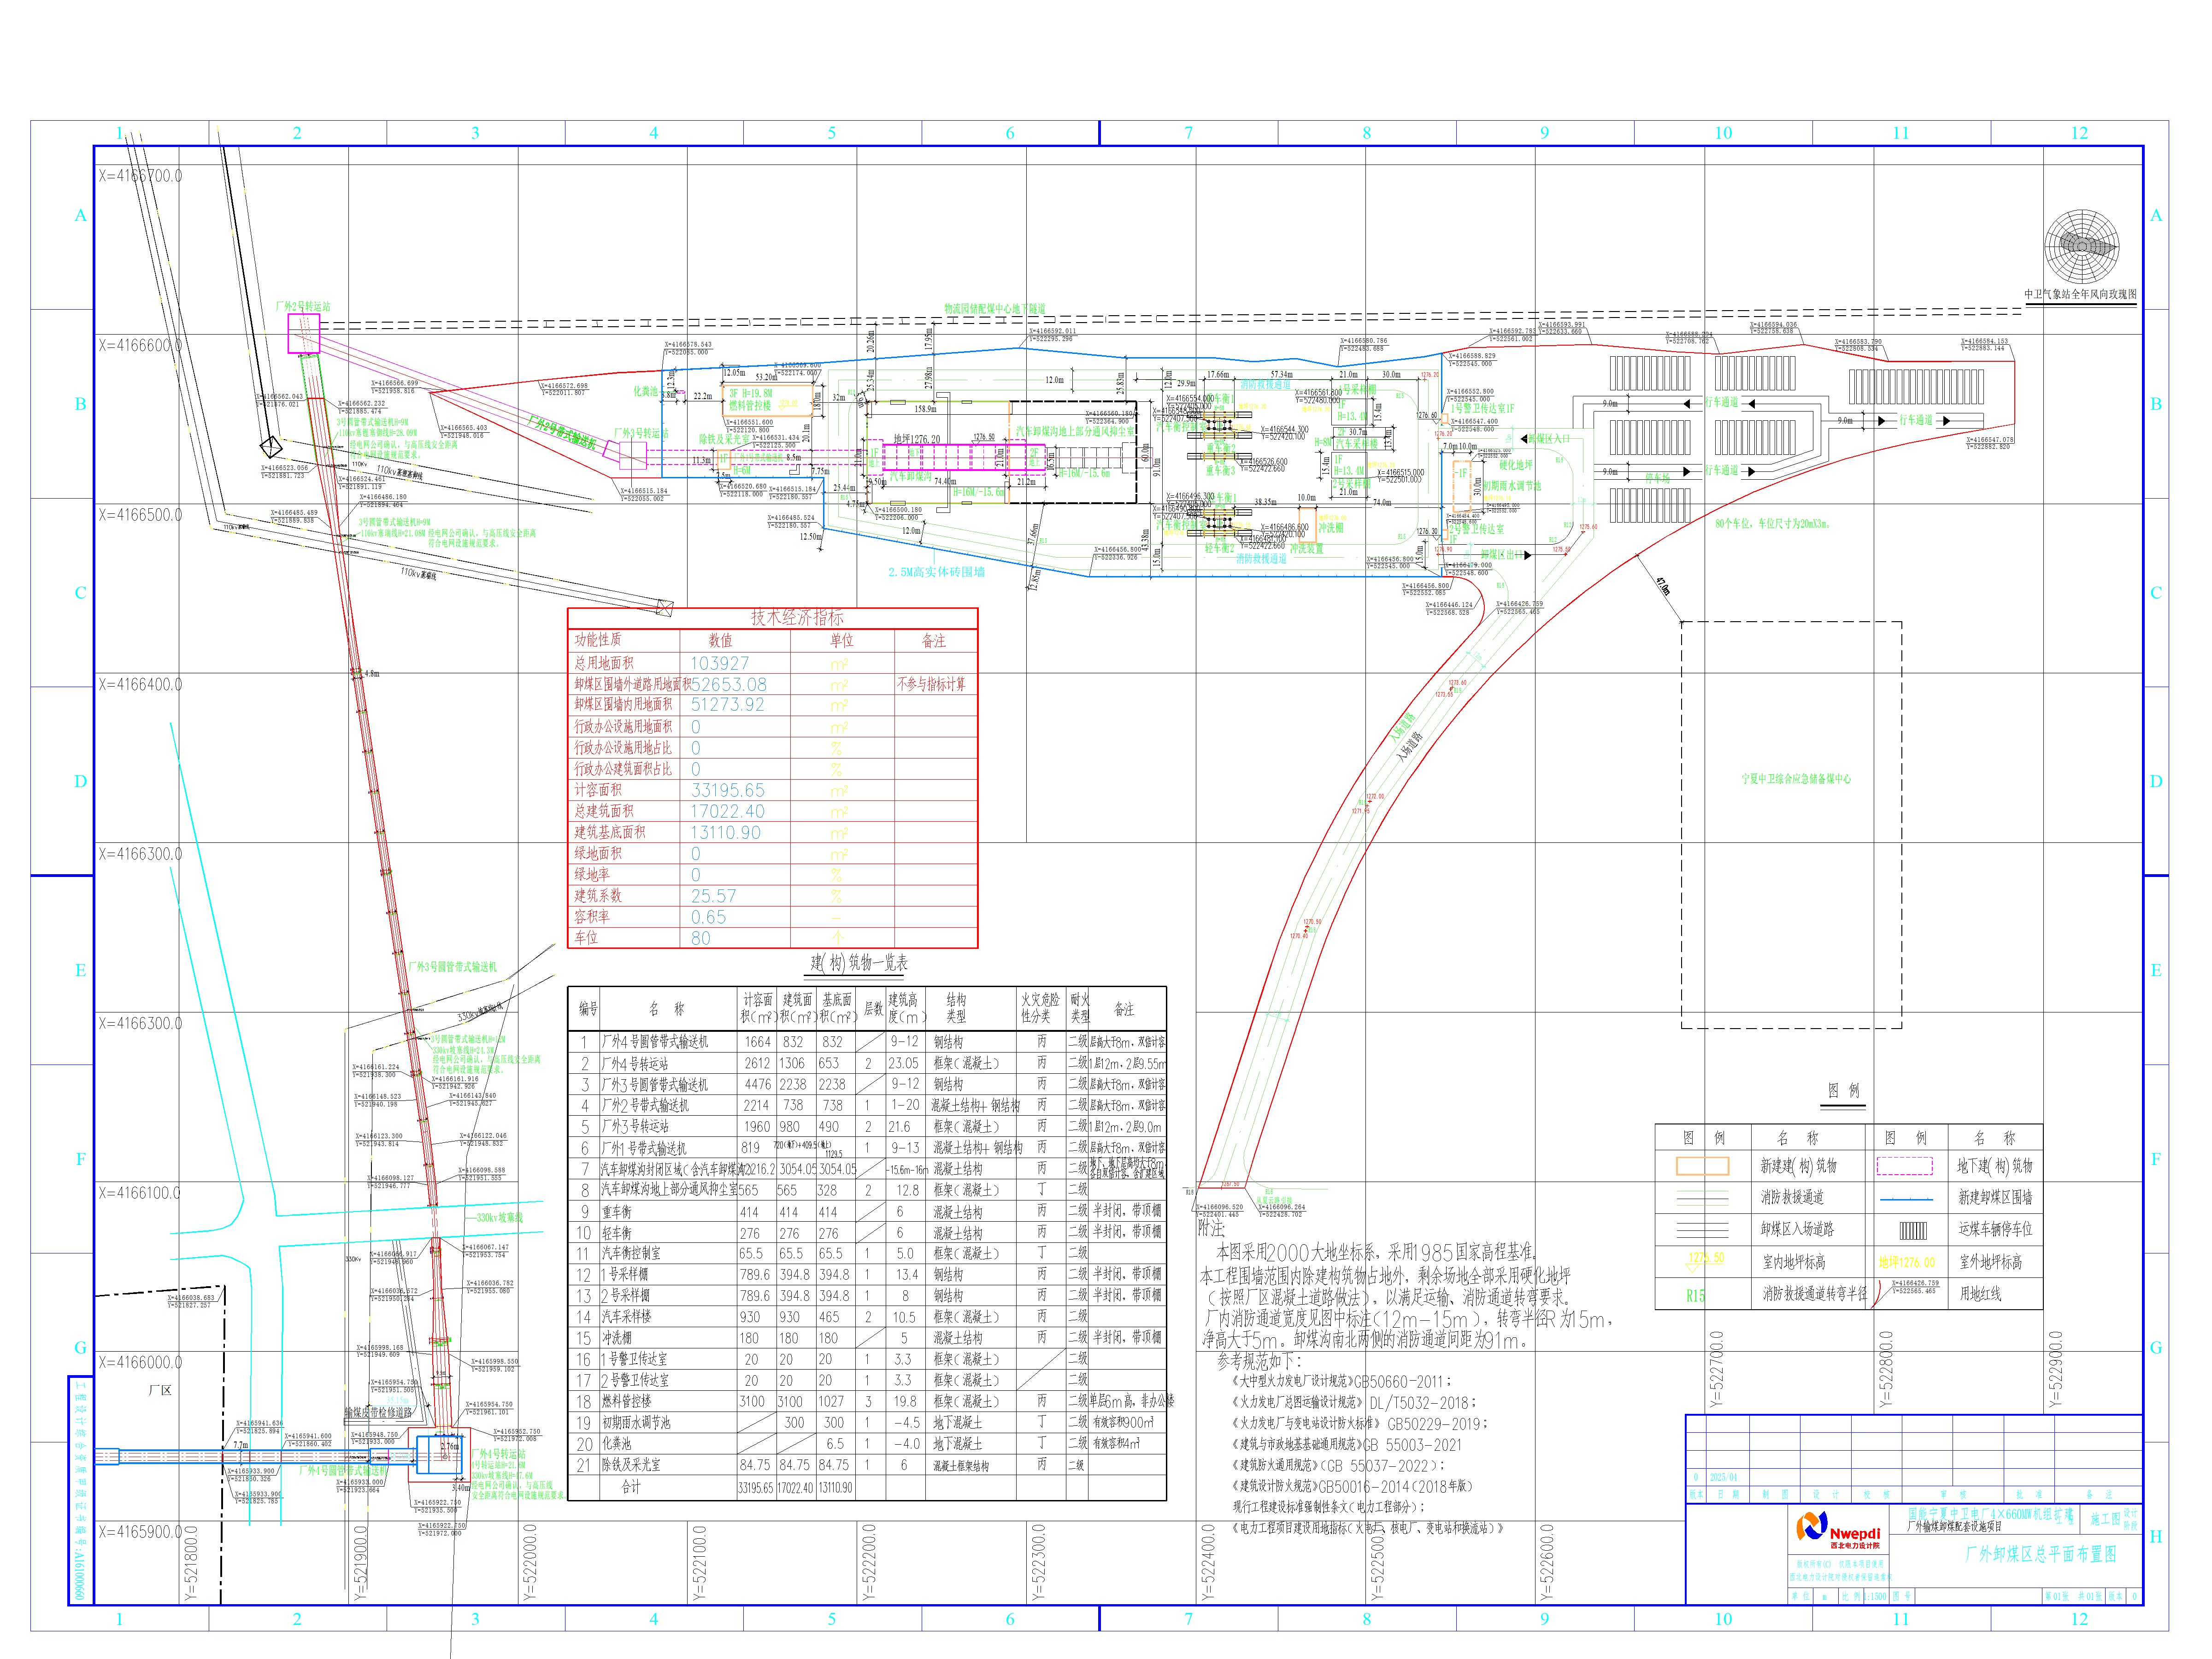Select the orange new-building legend rectangle
Image resolution: width=2212 pixels, height=1659 pixels.
(x=1702, y=1166)
